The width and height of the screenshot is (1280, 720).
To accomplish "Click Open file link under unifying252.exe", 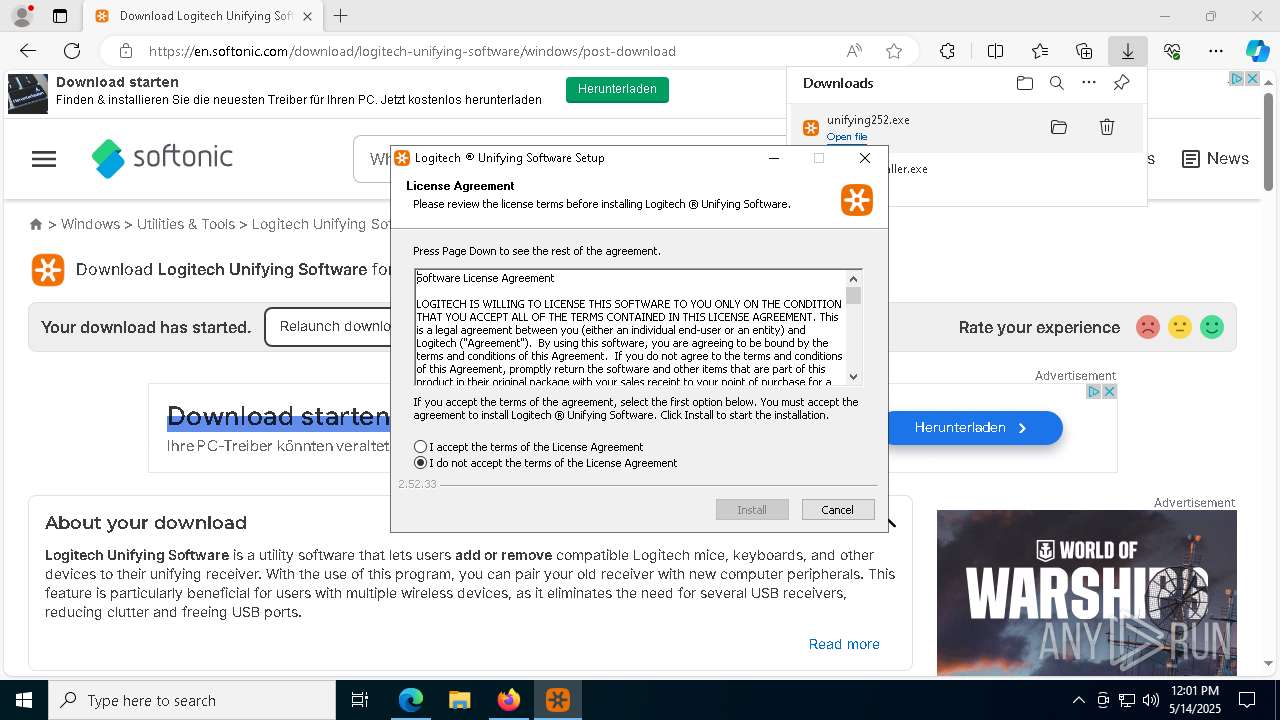I will click(846, 137).
